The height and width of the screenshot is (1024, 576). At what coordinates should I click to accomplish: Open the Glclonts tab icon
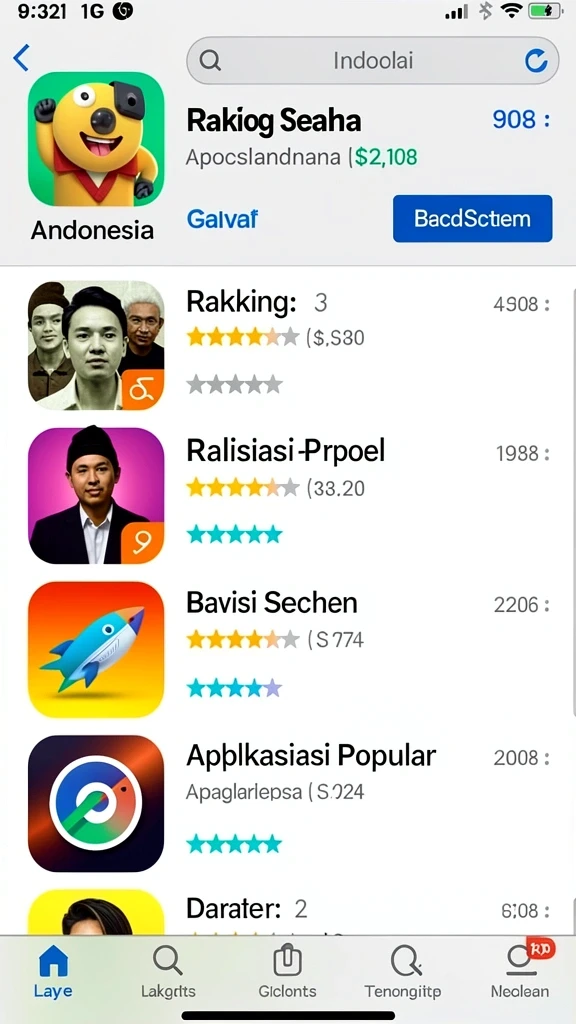pos(287,971)
